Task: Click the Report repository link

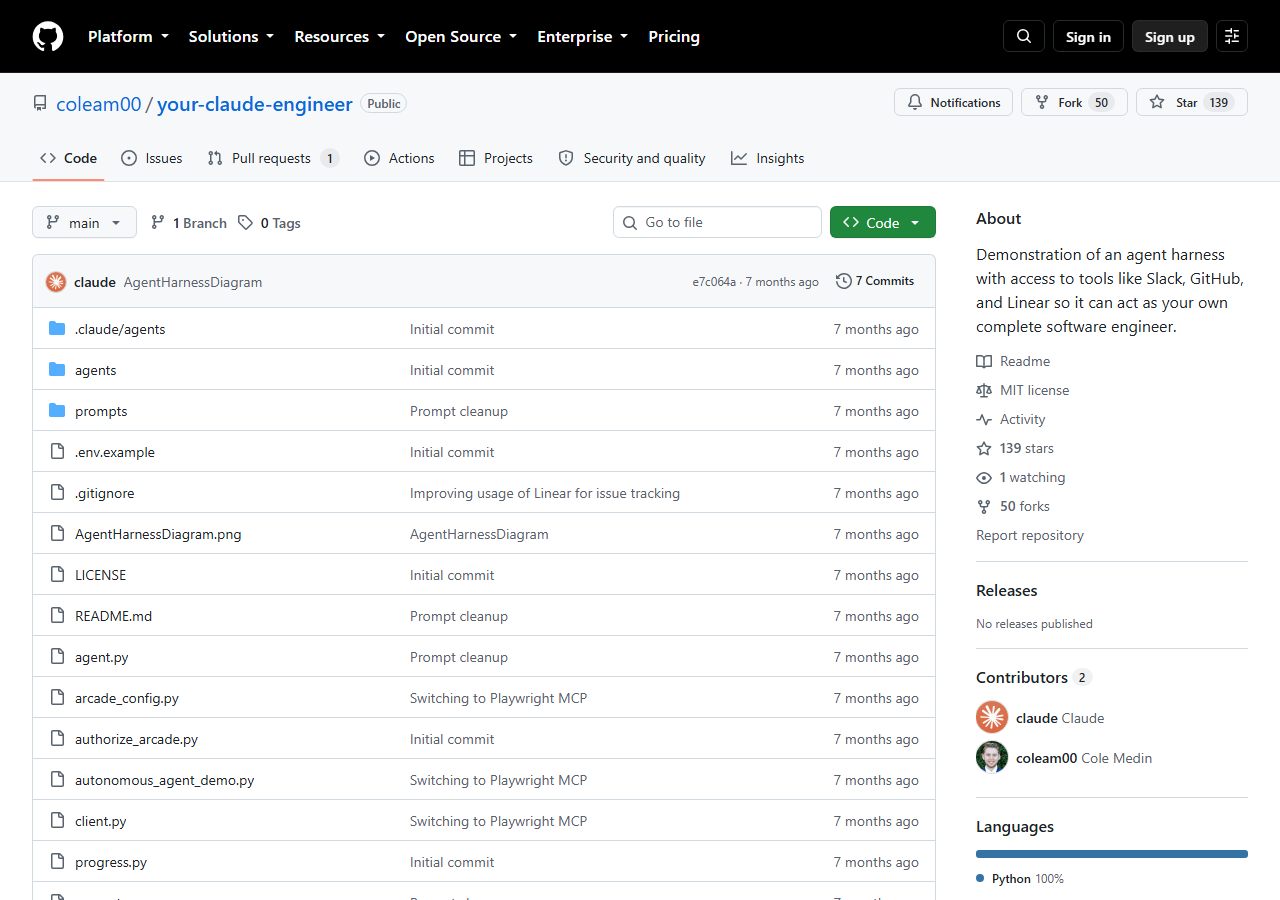Action: (x=1030, y=535)
